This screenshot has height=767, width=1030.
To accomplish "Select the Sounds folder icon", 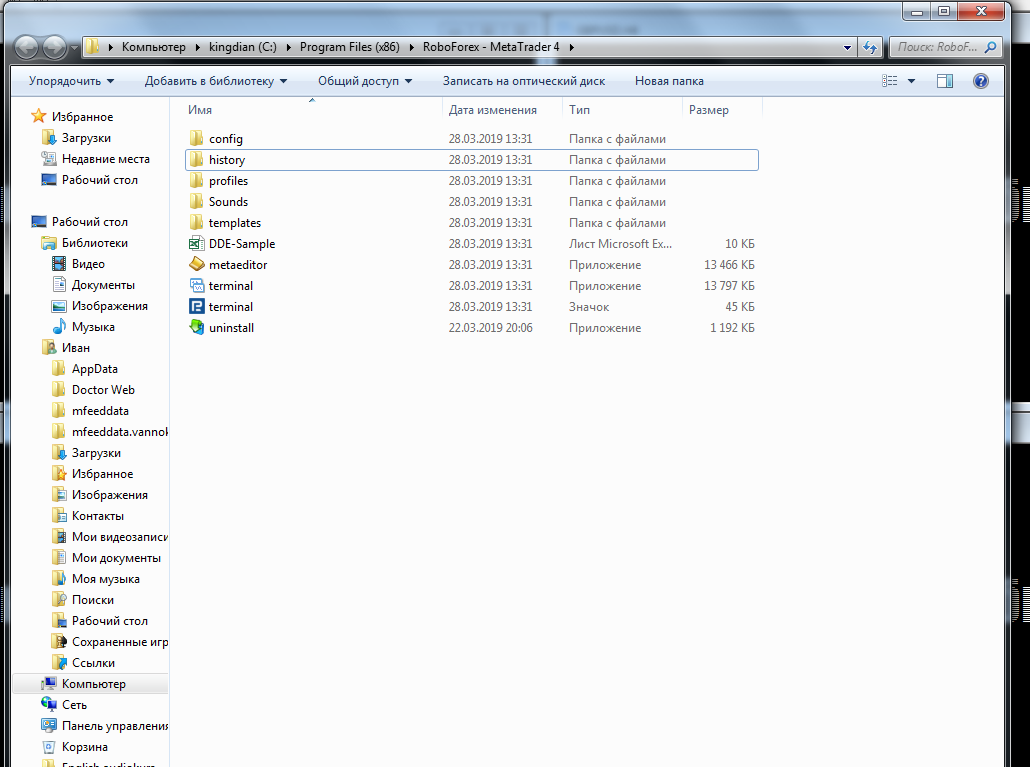I will 196,202.
